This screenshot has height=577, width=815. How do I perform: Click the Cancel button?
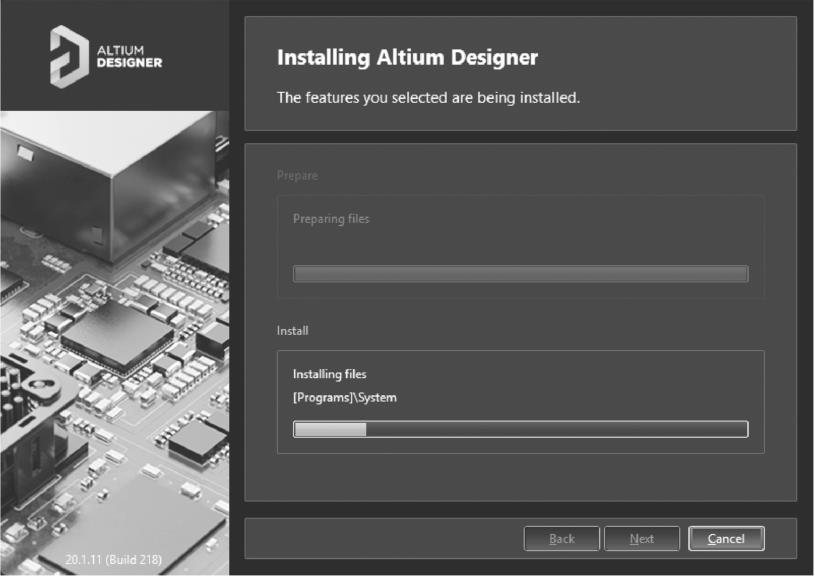(726, 539)
